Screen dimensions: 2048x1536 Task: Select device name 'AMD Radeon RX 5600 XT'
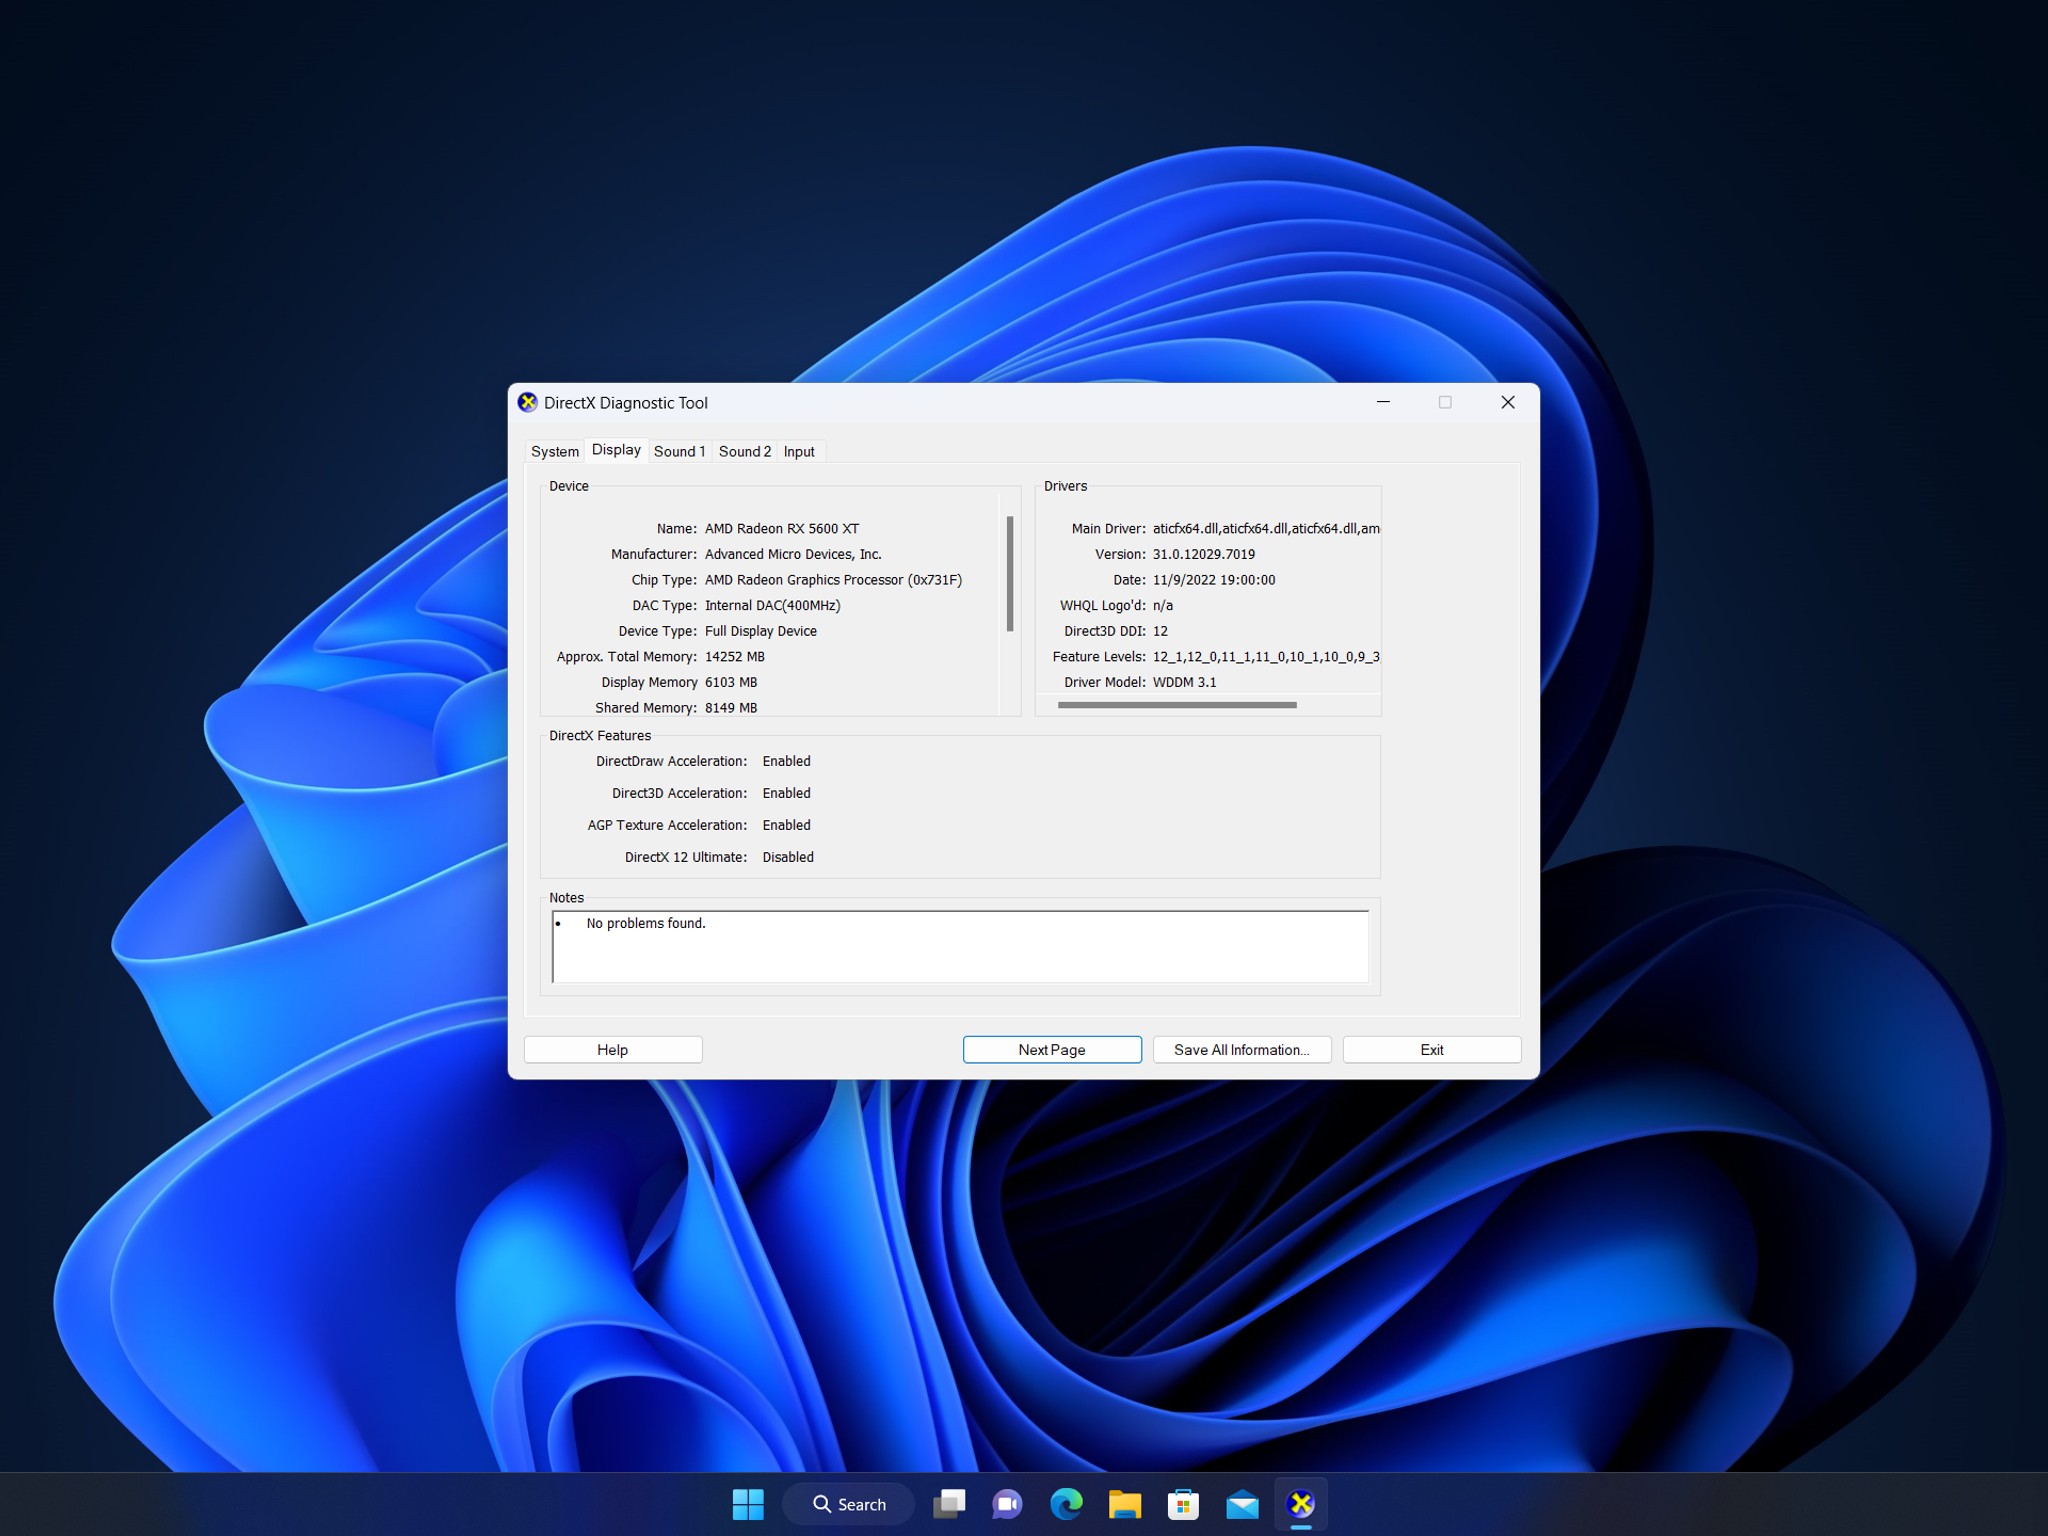(782, 528)
